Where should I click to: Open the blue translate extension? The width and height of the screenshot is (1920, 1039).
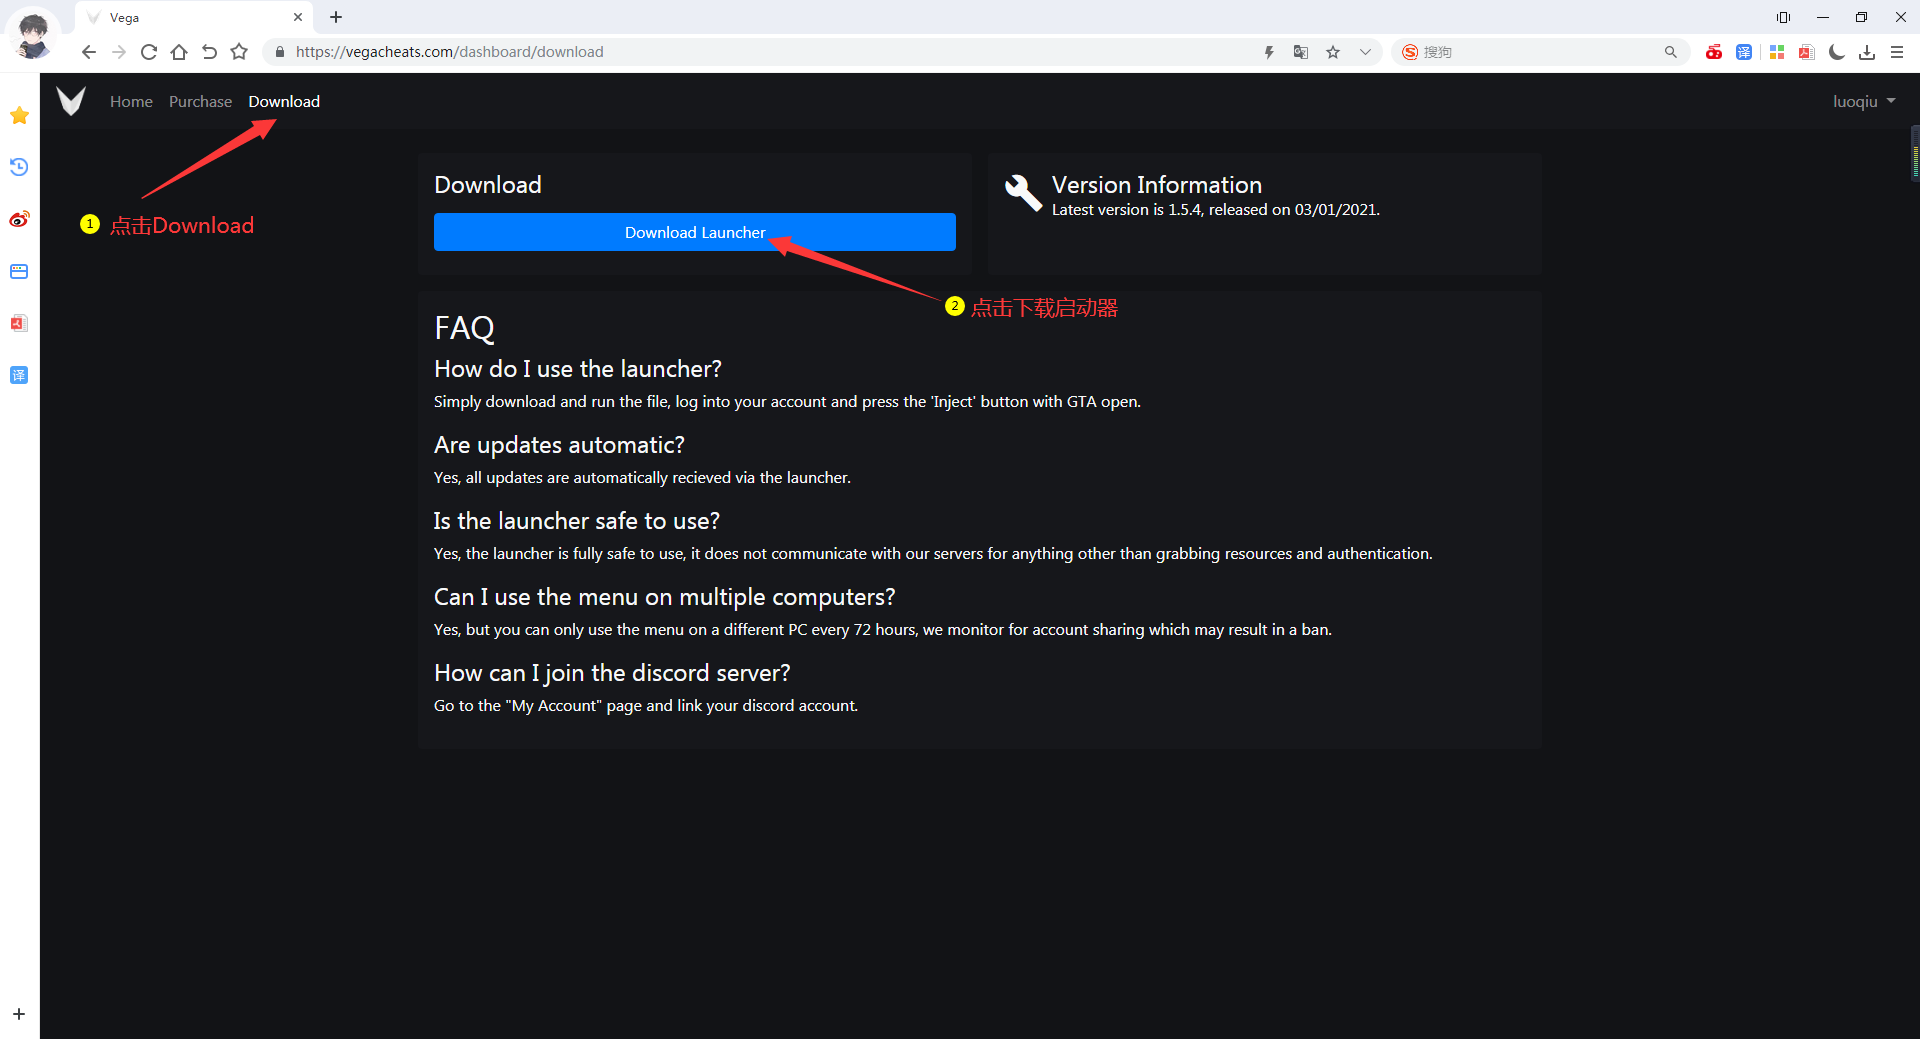[1744, 52]
